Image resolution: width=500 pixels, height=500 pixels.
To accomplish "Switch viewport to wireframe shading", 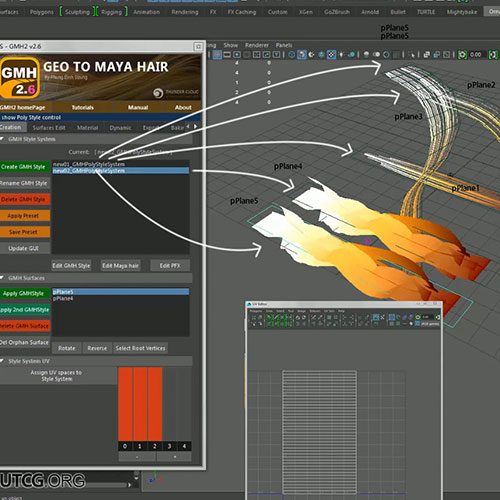I will (291, 54).
